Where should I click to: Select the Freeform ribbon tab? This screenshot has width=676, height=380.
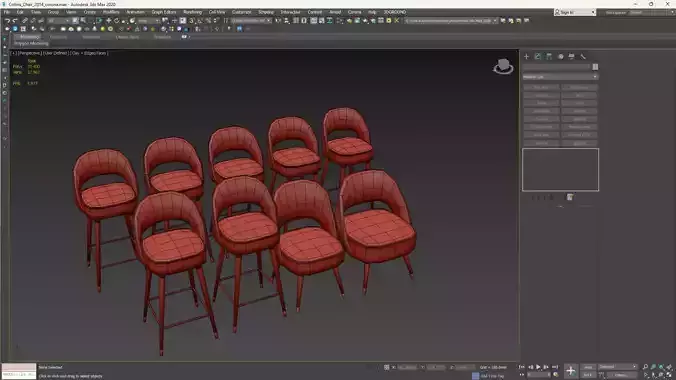58,37
